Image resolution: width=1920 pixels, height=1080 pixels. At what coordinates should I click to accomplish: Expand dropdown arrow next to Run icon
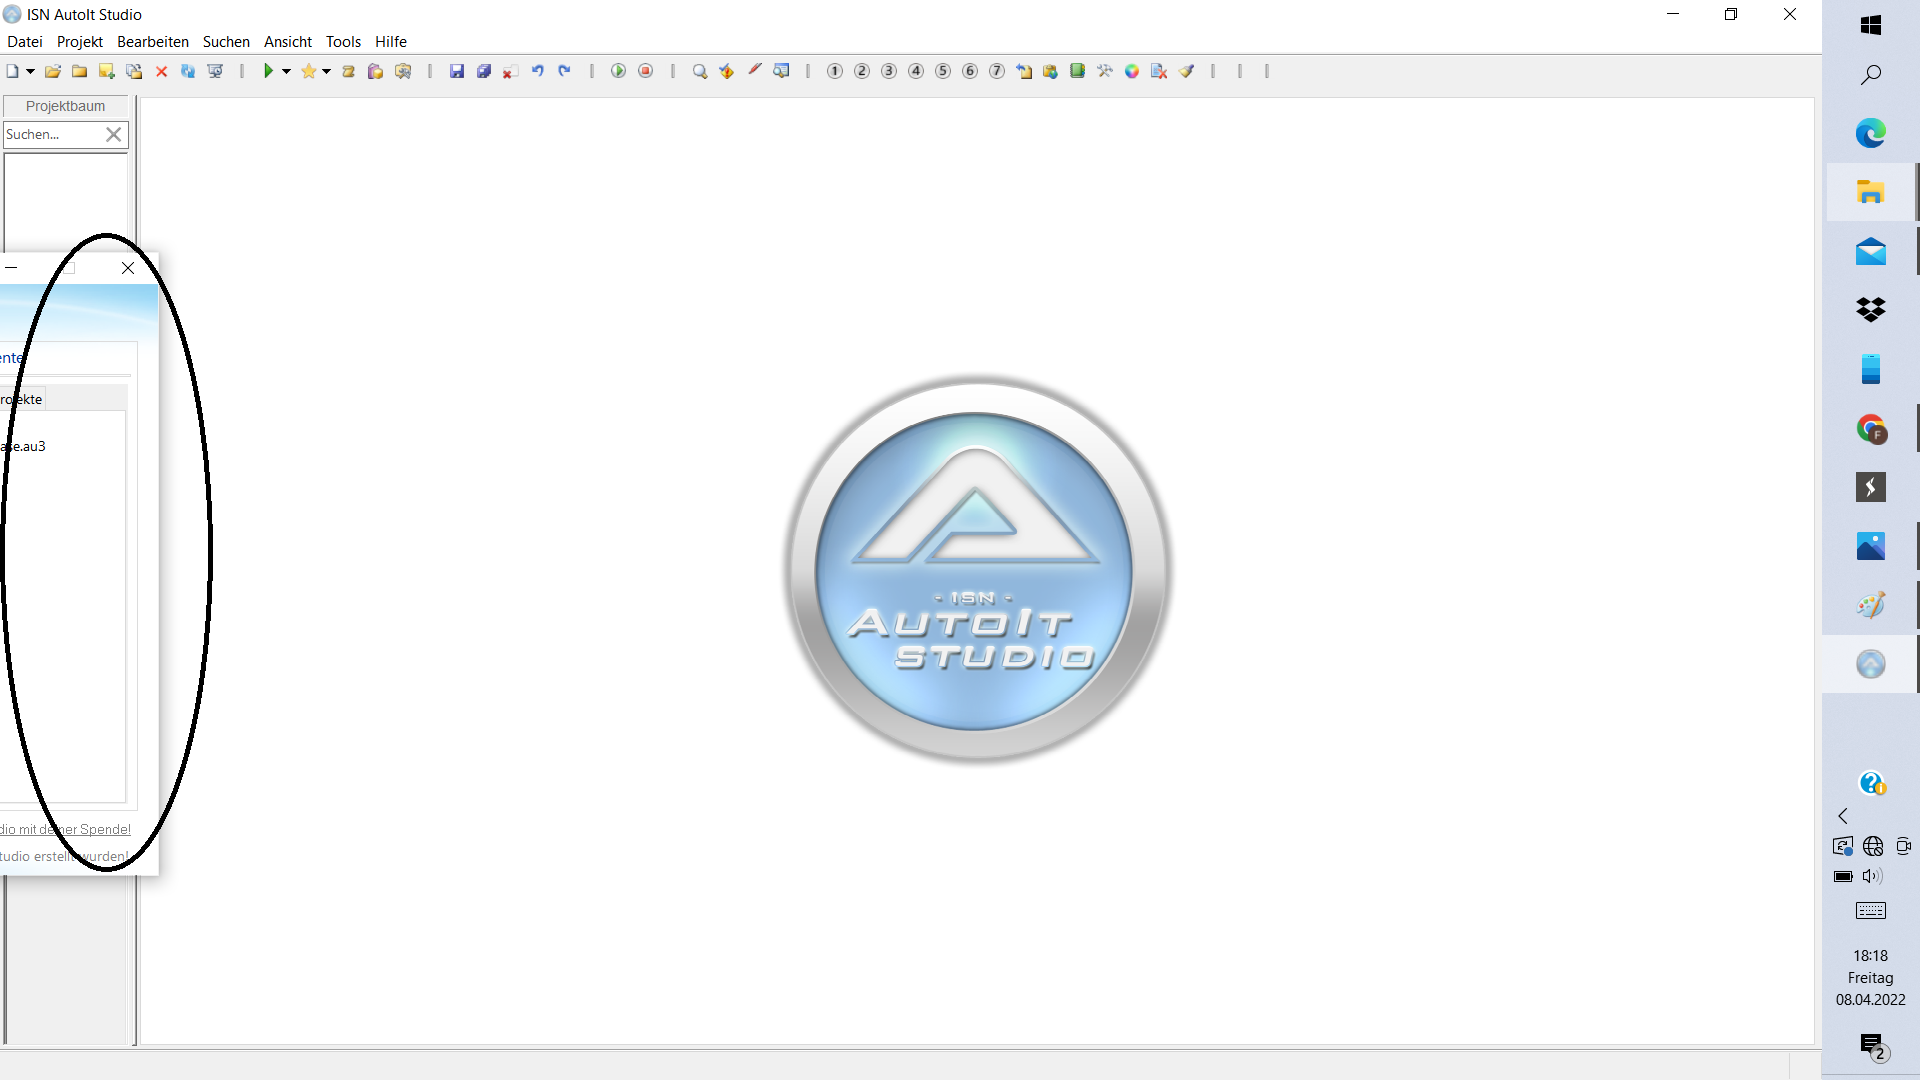(x=286, y=71)
